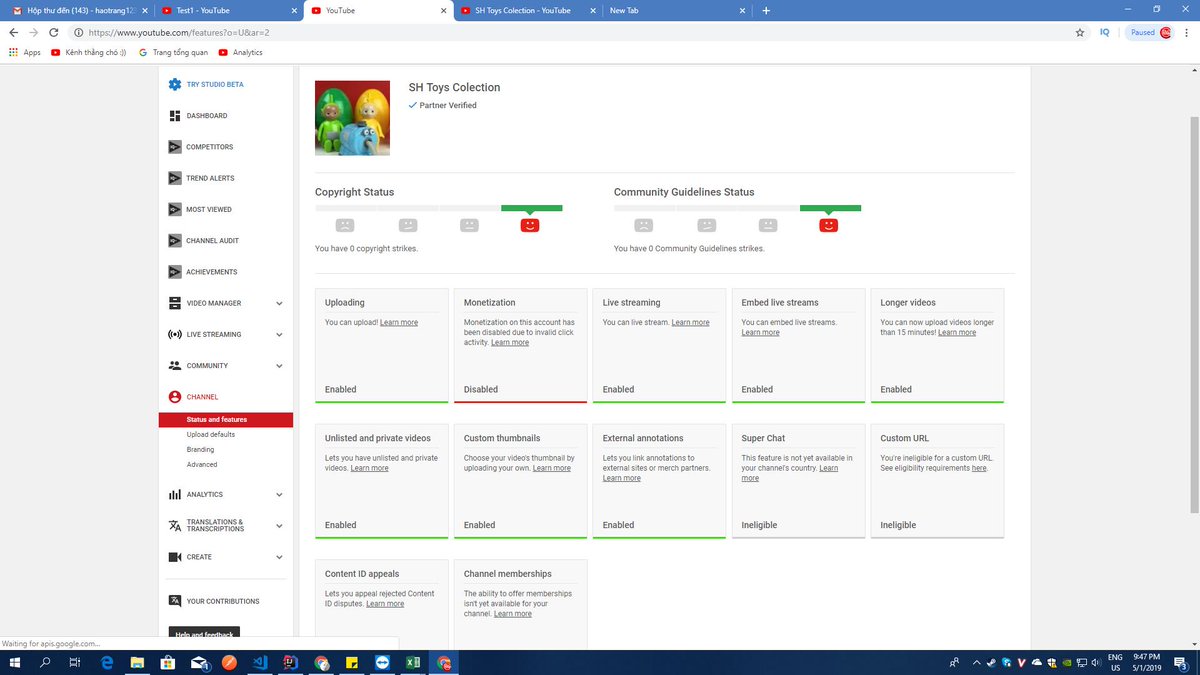
Task: Go back to the previous page
Action: [12, 32]
